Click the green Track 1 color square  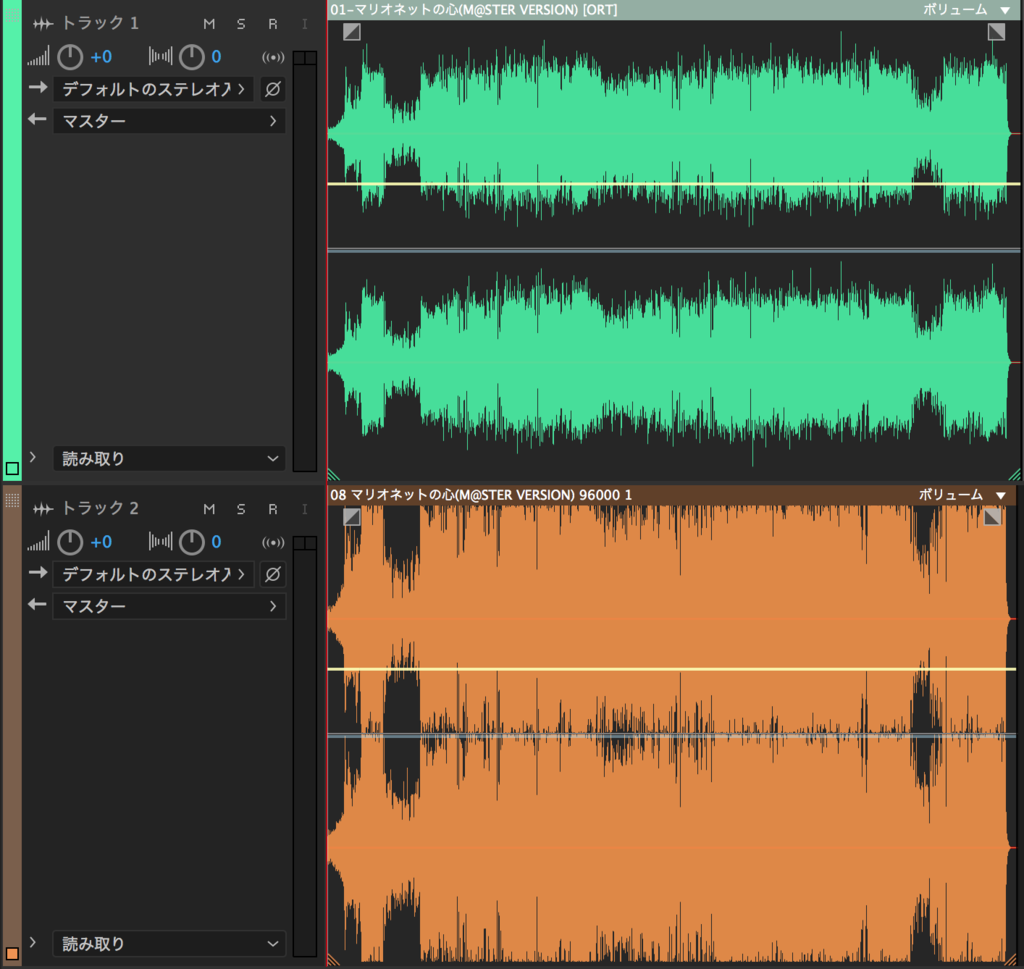point(12,468)
